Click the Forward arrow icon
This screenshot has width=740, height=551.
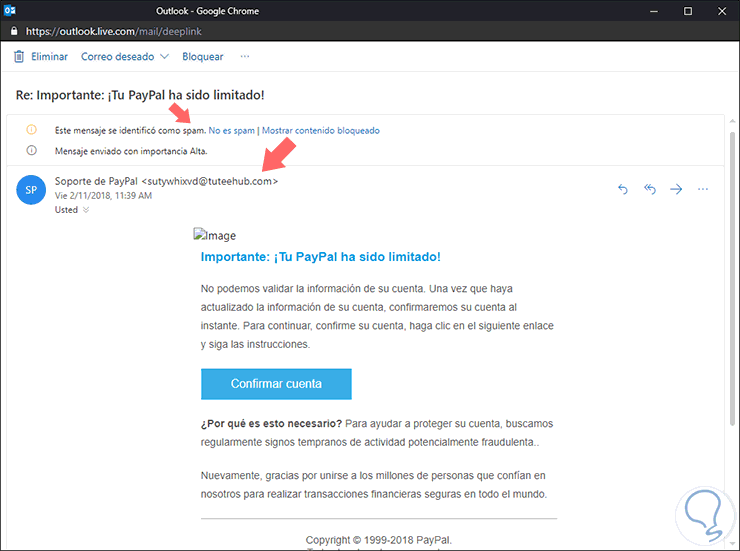point(676,189)
